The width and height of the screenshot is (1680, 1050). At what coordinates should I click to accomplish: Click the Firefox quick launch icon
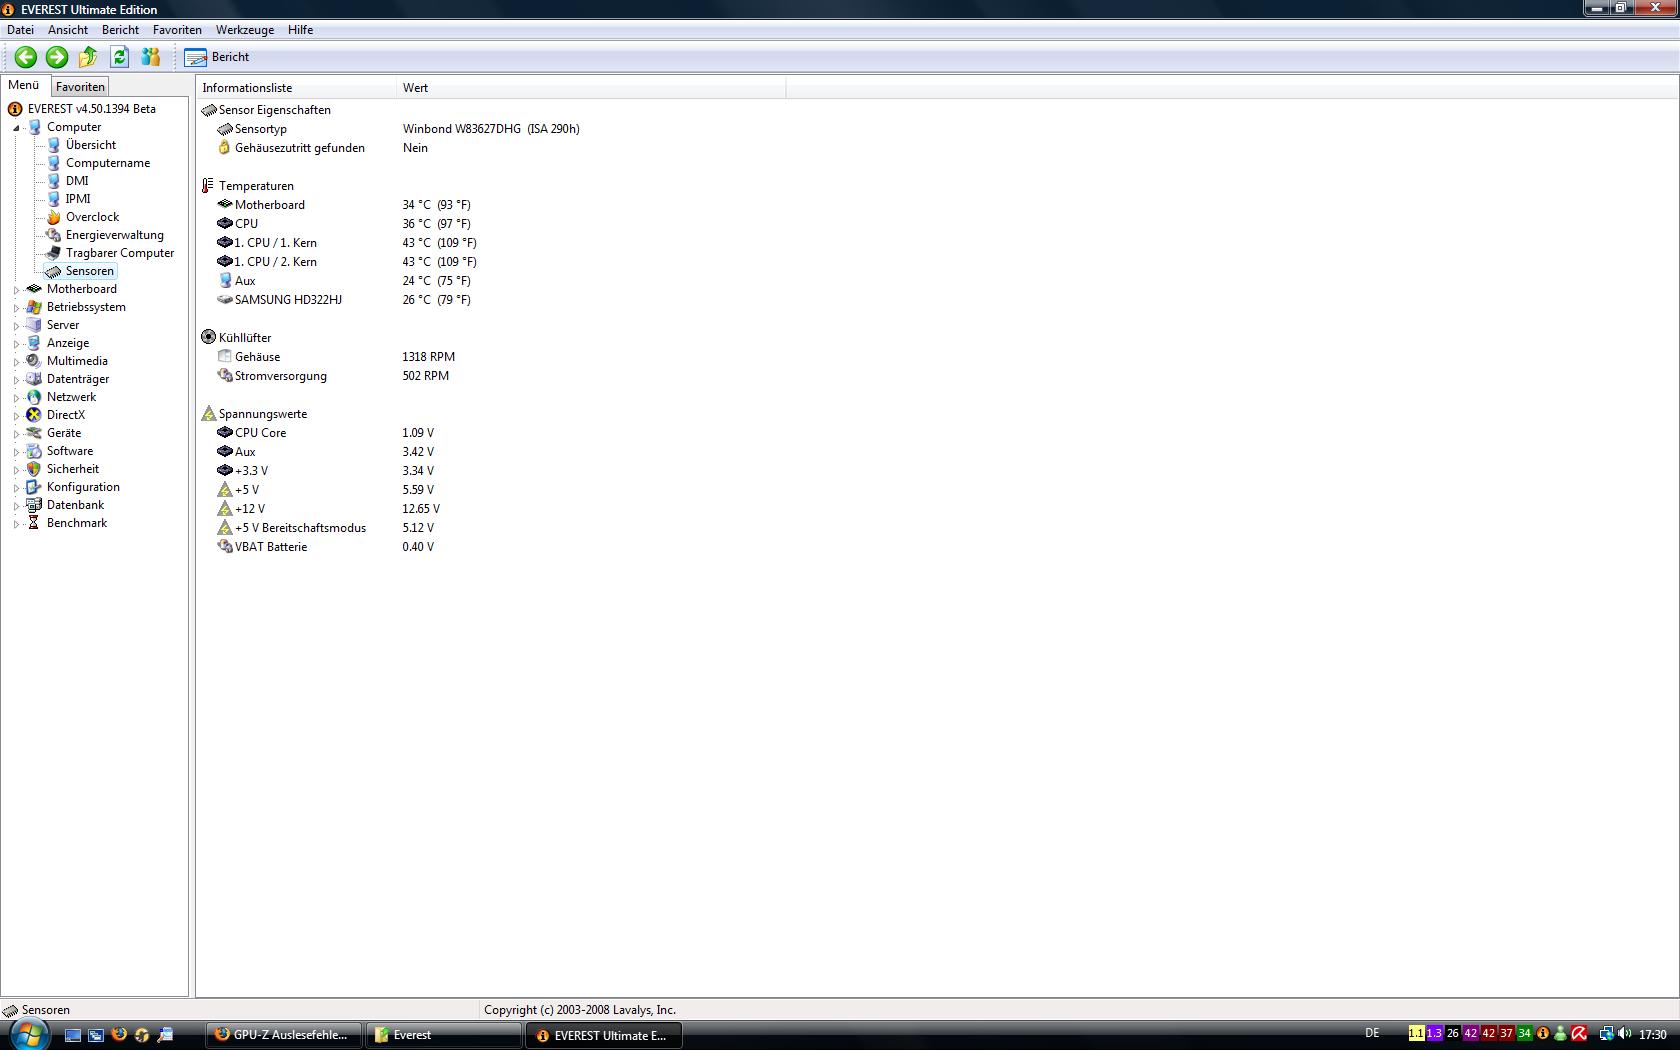tap(119, 1035)
